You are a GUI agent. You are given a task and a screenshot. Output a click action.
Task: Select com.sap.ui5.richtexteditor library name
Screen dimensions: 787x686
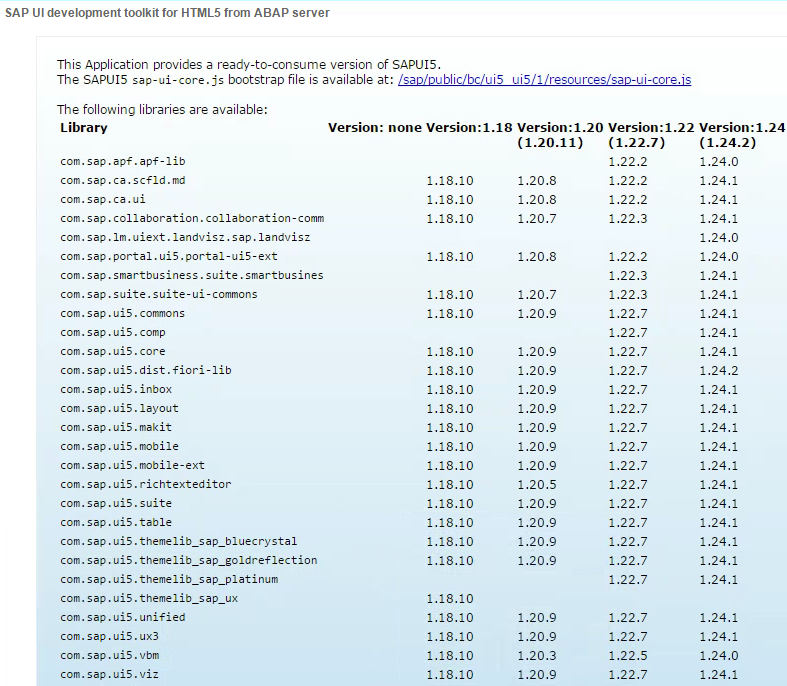[146, 484]
